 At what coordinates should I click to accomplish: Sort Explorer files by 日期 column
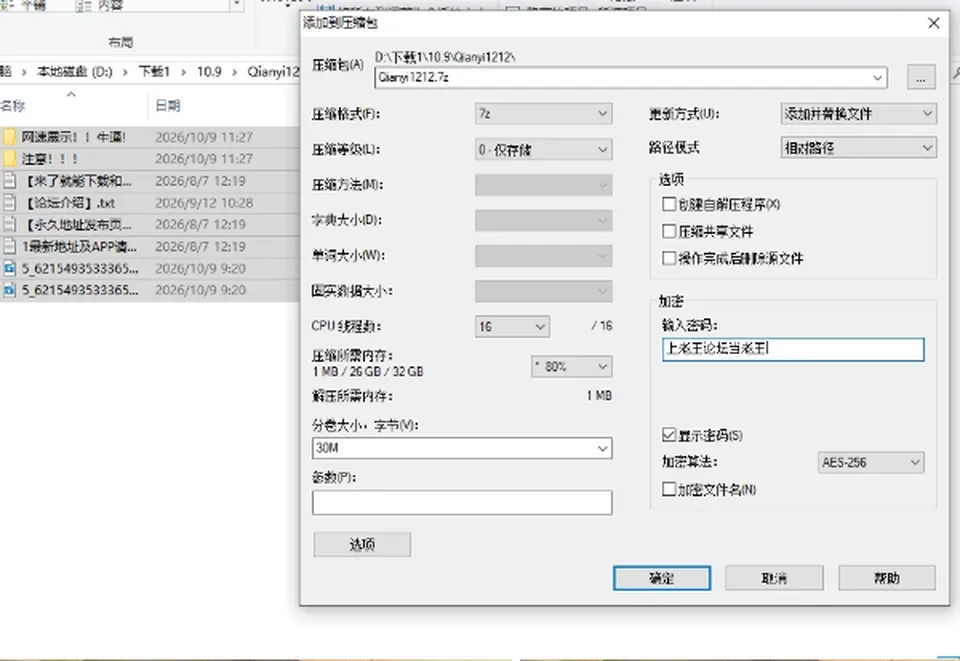point(168,105)
